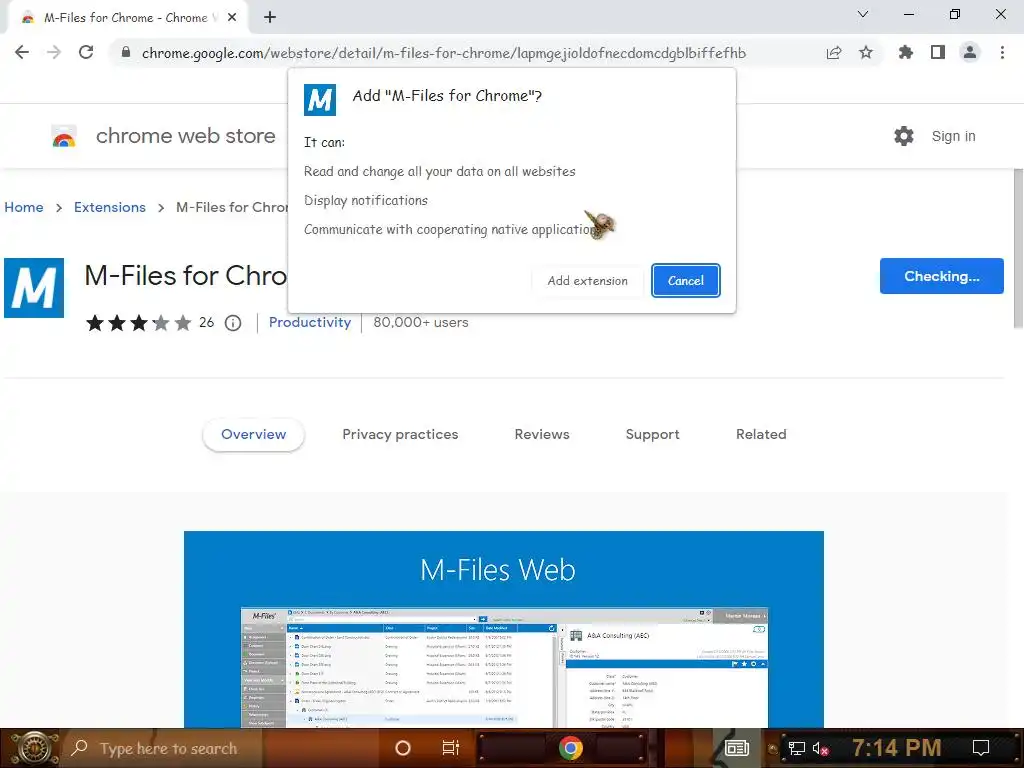This screenshot has width=1024, height=768.
Task: Open Task View on the taskbar
Action: (451, 748)
